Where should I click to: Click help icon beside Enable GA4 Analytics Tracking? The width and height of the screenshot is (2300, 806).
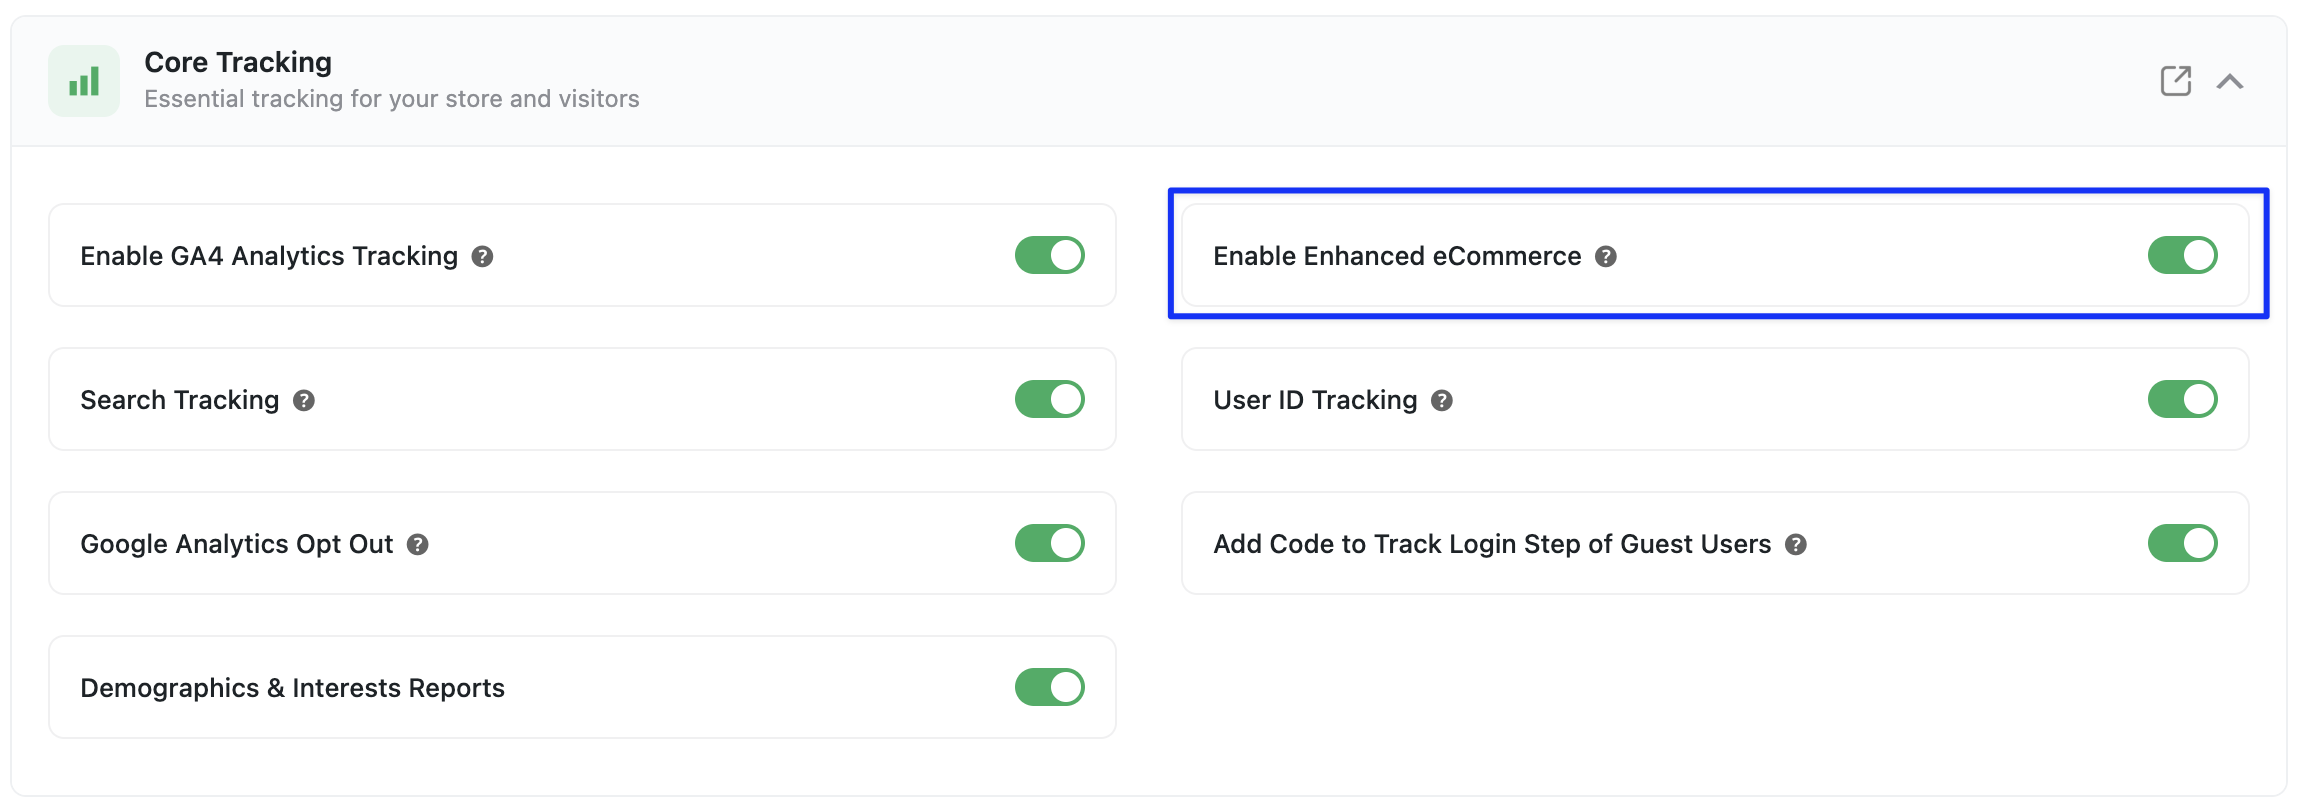coord(482,257)
